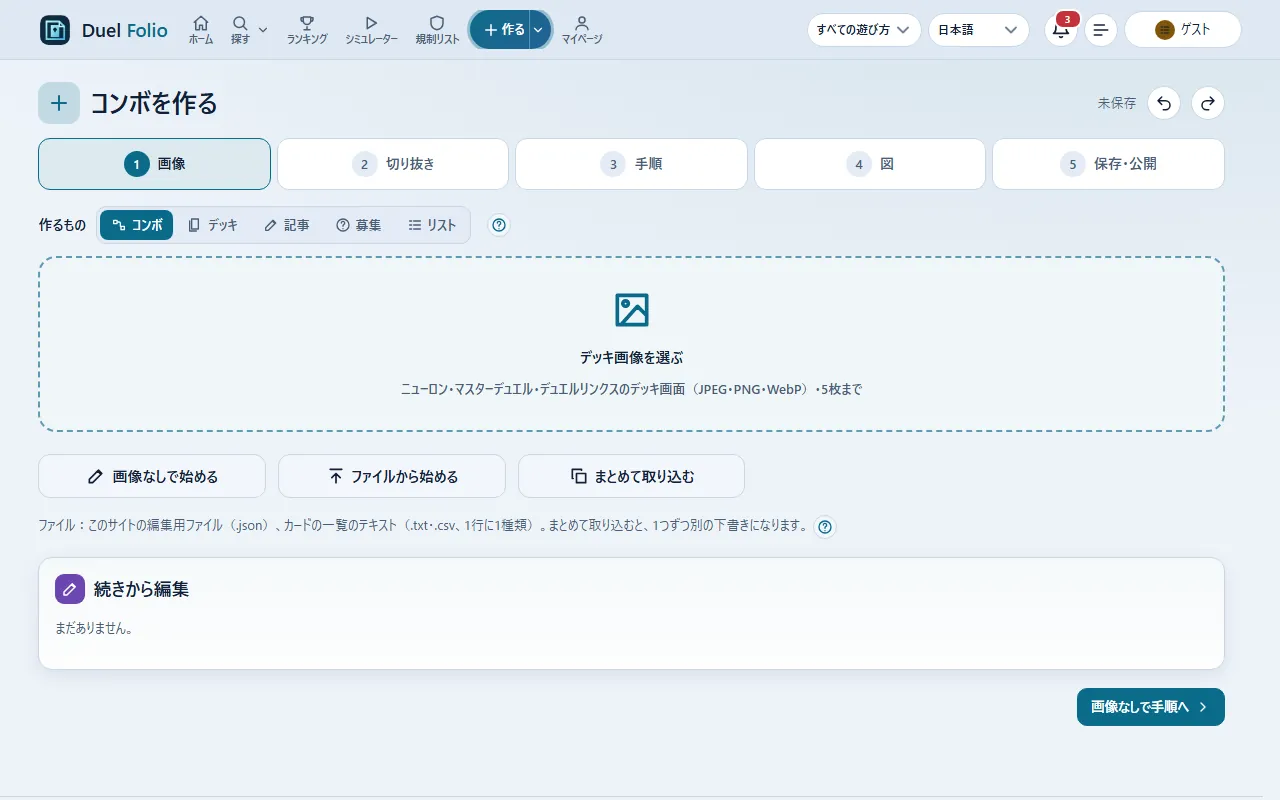
Task: Click the Duel Folio logo icon
Action: coord(55,30)
